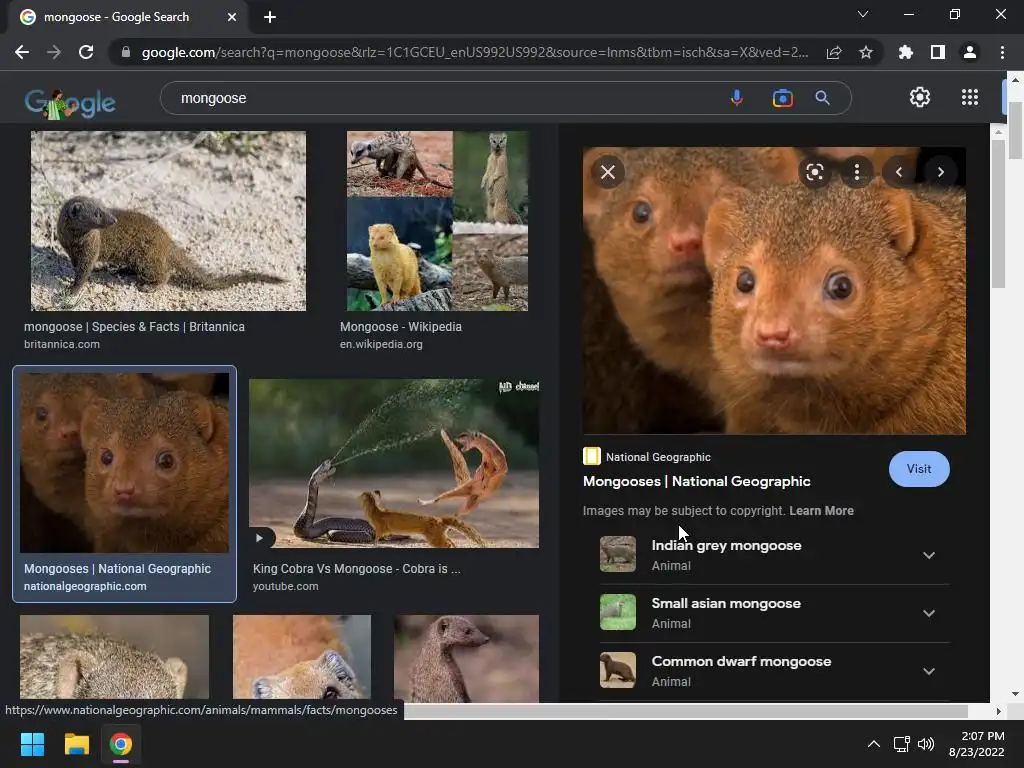Open the Chrome three-dot menu
The image size is (1024, 768).
[1002, 52]
